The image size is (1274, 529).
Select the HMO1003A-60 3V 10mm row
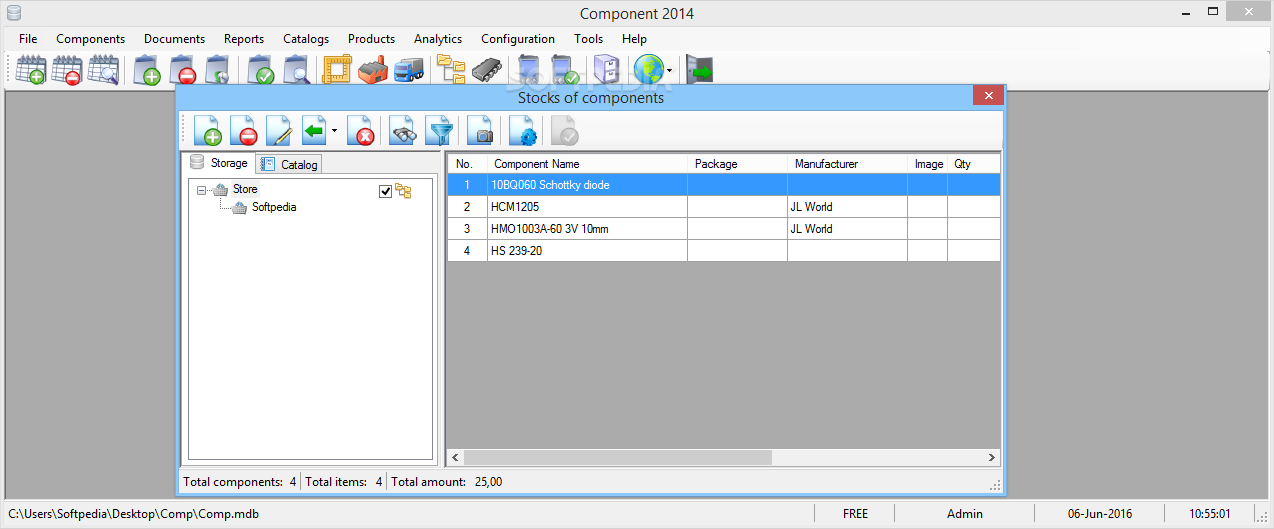[724, 229]
